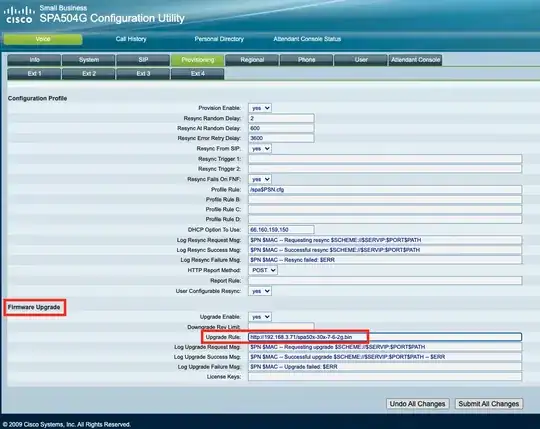
Task: Click the Profile Rule D field
Action: tap(385, 220)
